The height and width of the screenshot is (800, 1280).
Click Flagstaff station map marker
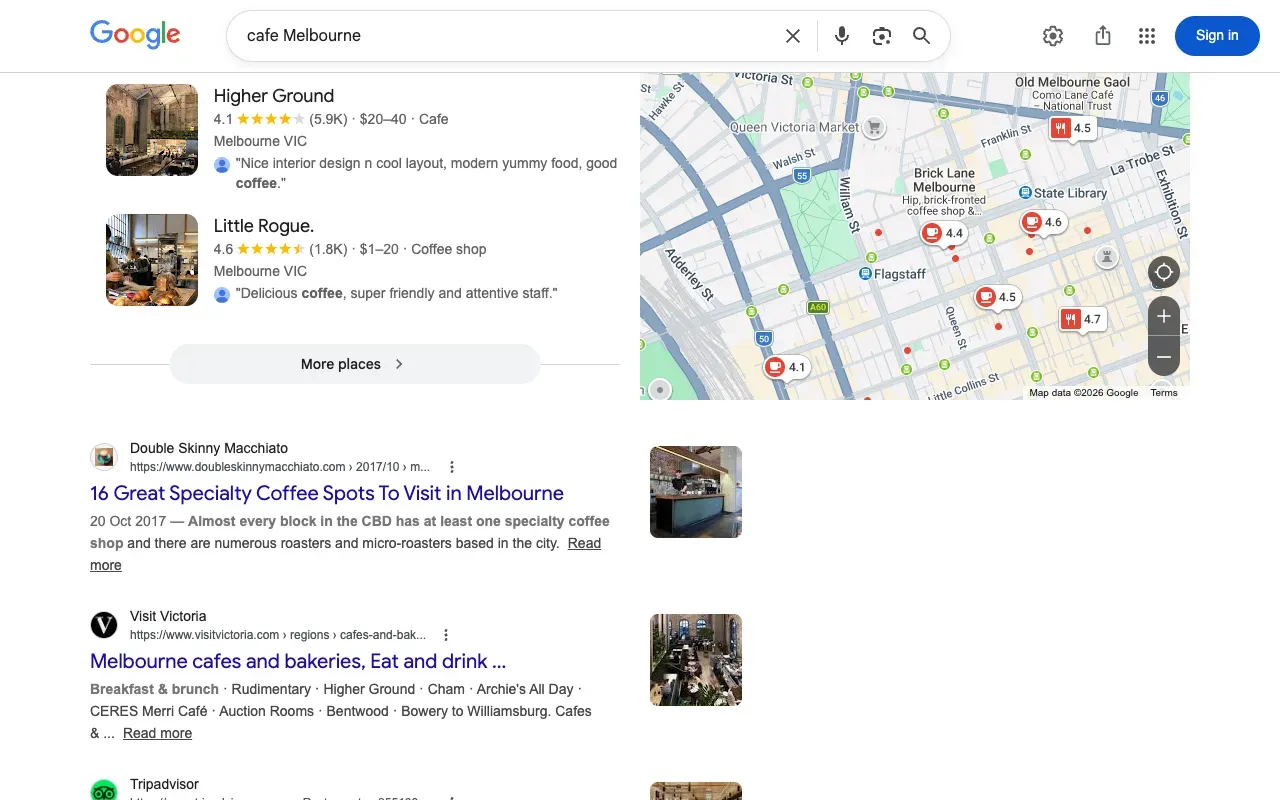click(x=866, y=274)
